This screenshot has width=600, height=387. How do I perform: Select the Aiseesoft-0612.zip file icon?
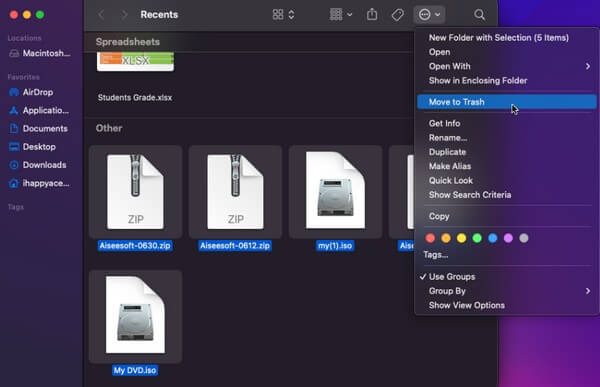(235, 192)
